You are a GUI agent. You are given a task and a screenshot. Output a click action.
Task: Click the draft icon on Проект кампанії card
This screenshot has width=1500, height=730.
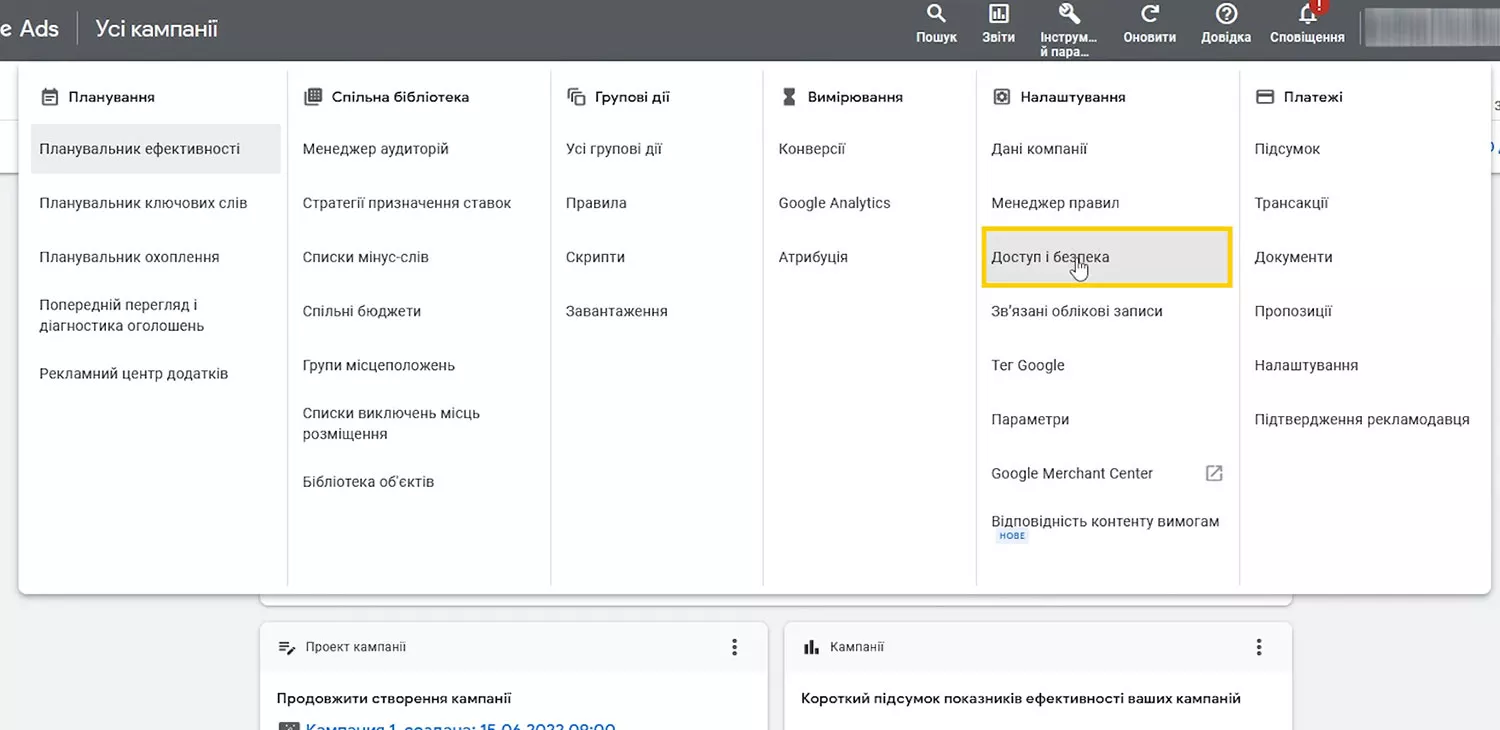(287, 648)
